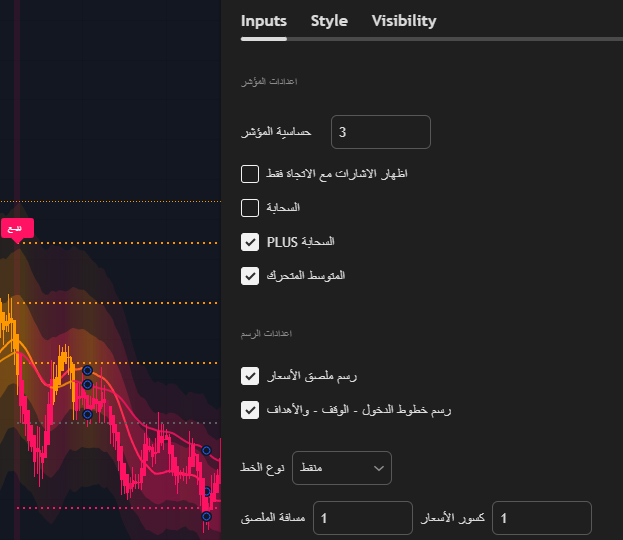Screen dimensions: 623x540
Task: Click the pink بيع sell label on chart
Action: click(x=17, y=228)
